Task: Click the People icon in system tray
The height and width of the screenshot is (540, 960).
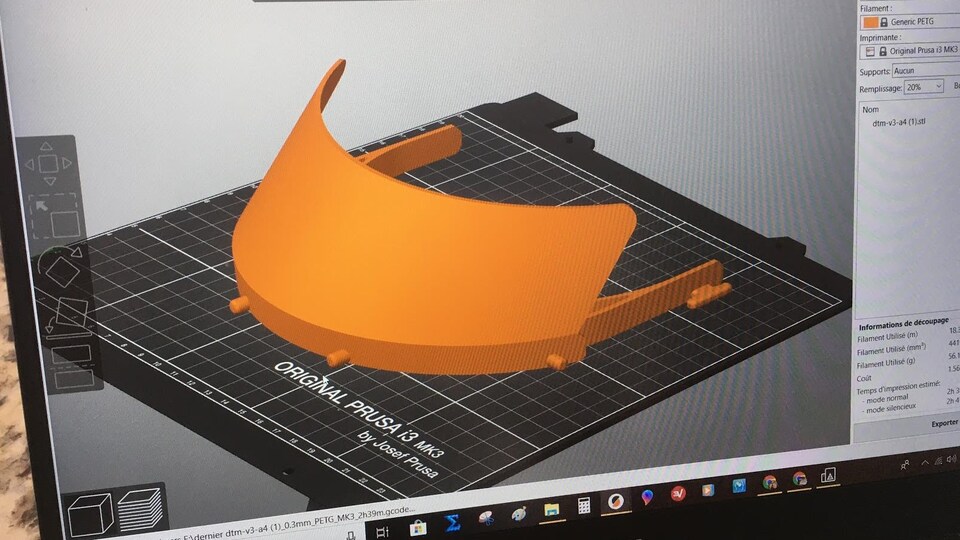Action: [905, 465]
